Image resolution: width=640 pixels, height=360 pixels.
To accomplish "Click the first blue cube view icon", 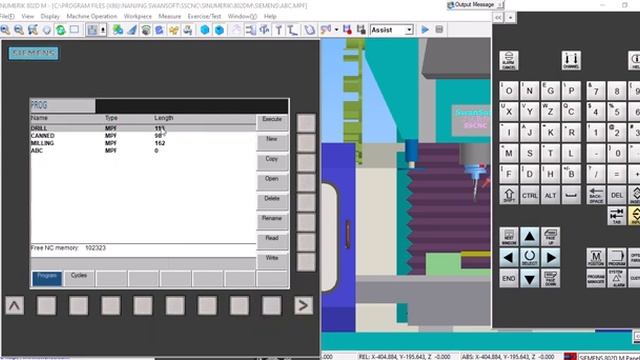I will pos(205,30).
